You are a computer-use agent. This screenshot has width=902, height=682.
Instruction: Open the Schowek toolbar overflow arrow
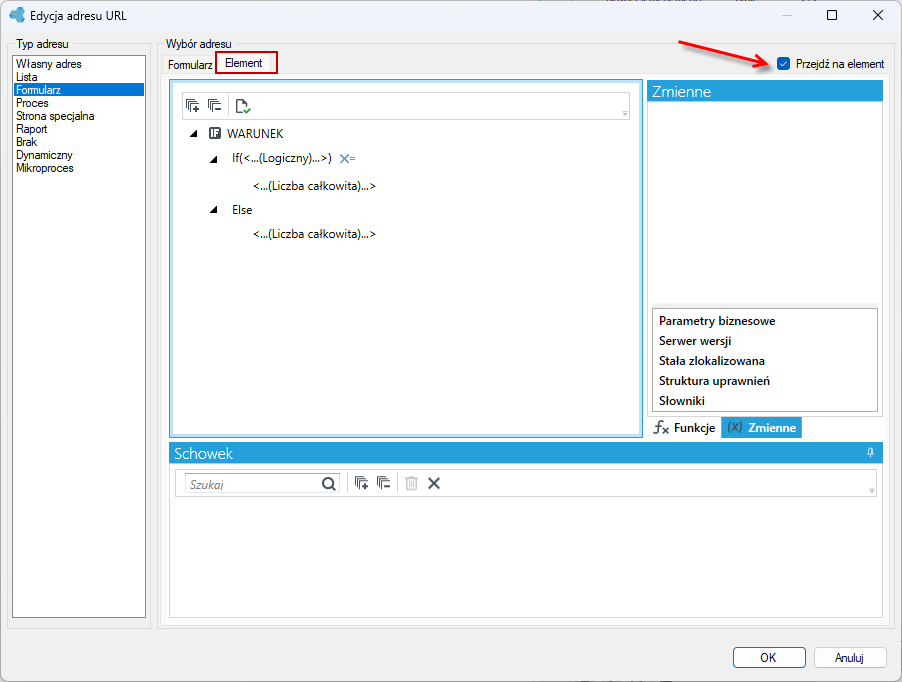(872, 491)
